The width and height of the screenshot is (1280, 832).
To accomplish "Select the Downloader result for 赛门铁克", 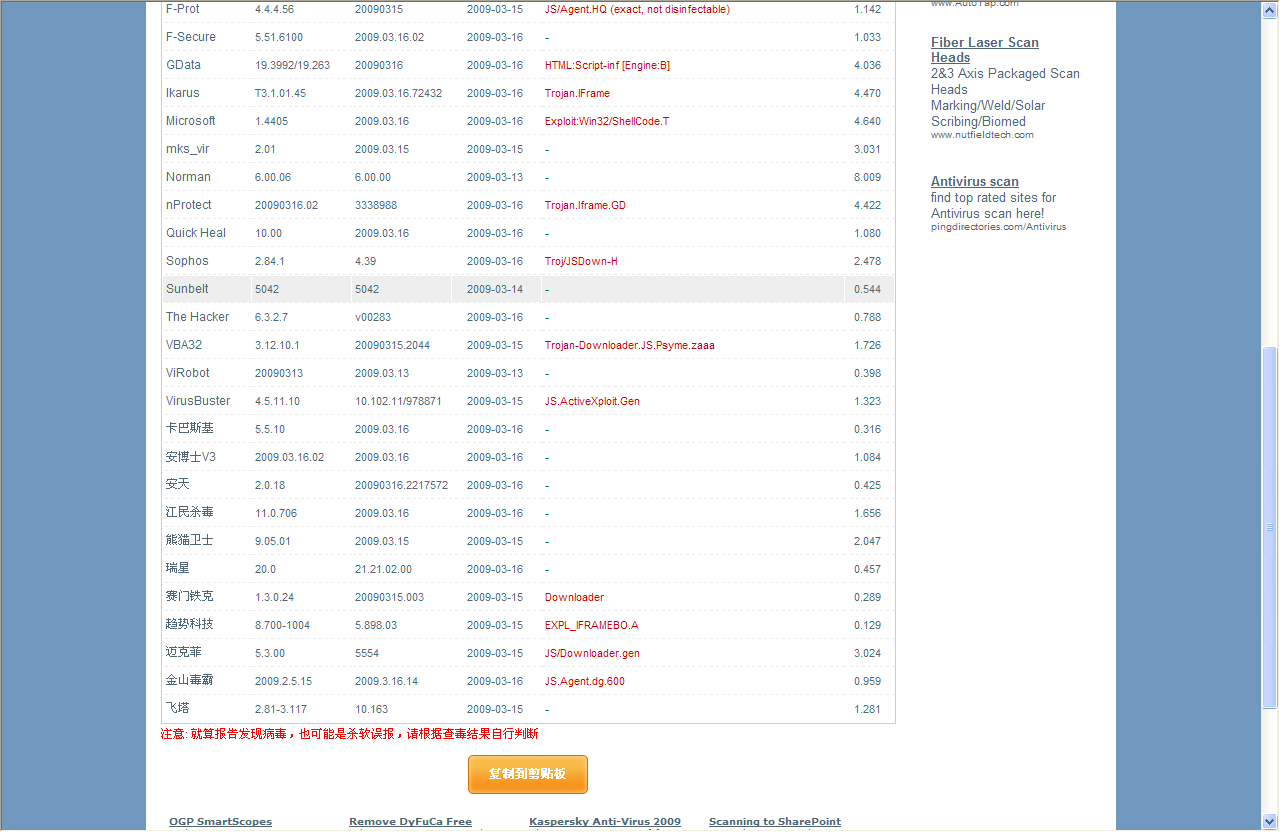I will pos(574,597).
